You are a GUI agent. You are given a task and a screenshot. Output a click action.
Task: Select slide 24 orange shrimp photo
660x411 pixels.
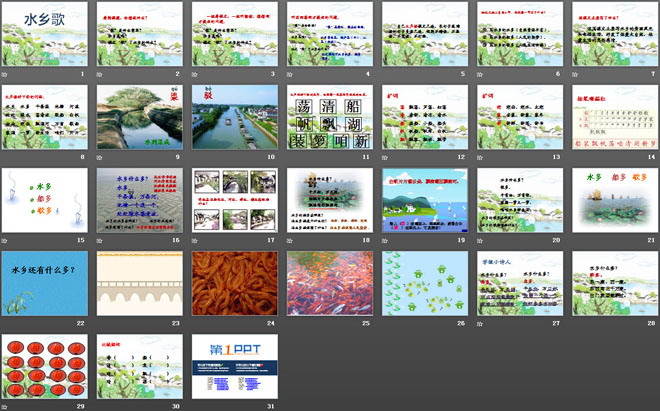[235, 283]
